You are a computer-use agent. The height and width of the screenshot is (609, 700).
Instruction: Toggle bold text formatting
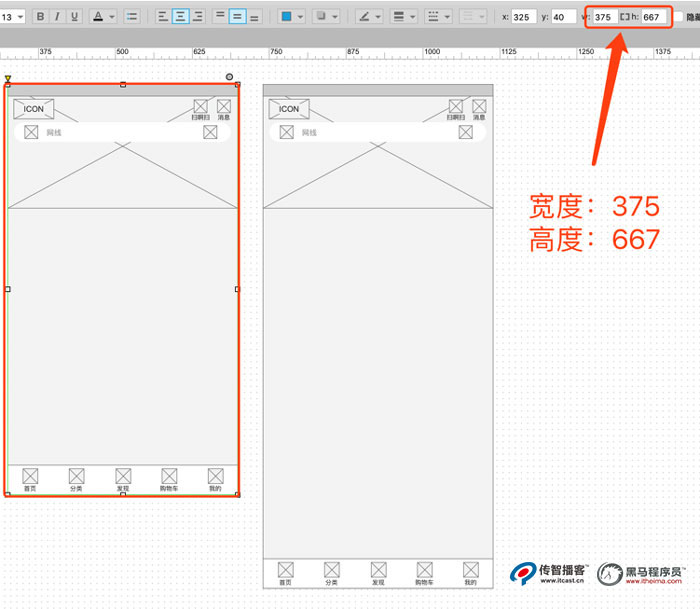point(40,17)
